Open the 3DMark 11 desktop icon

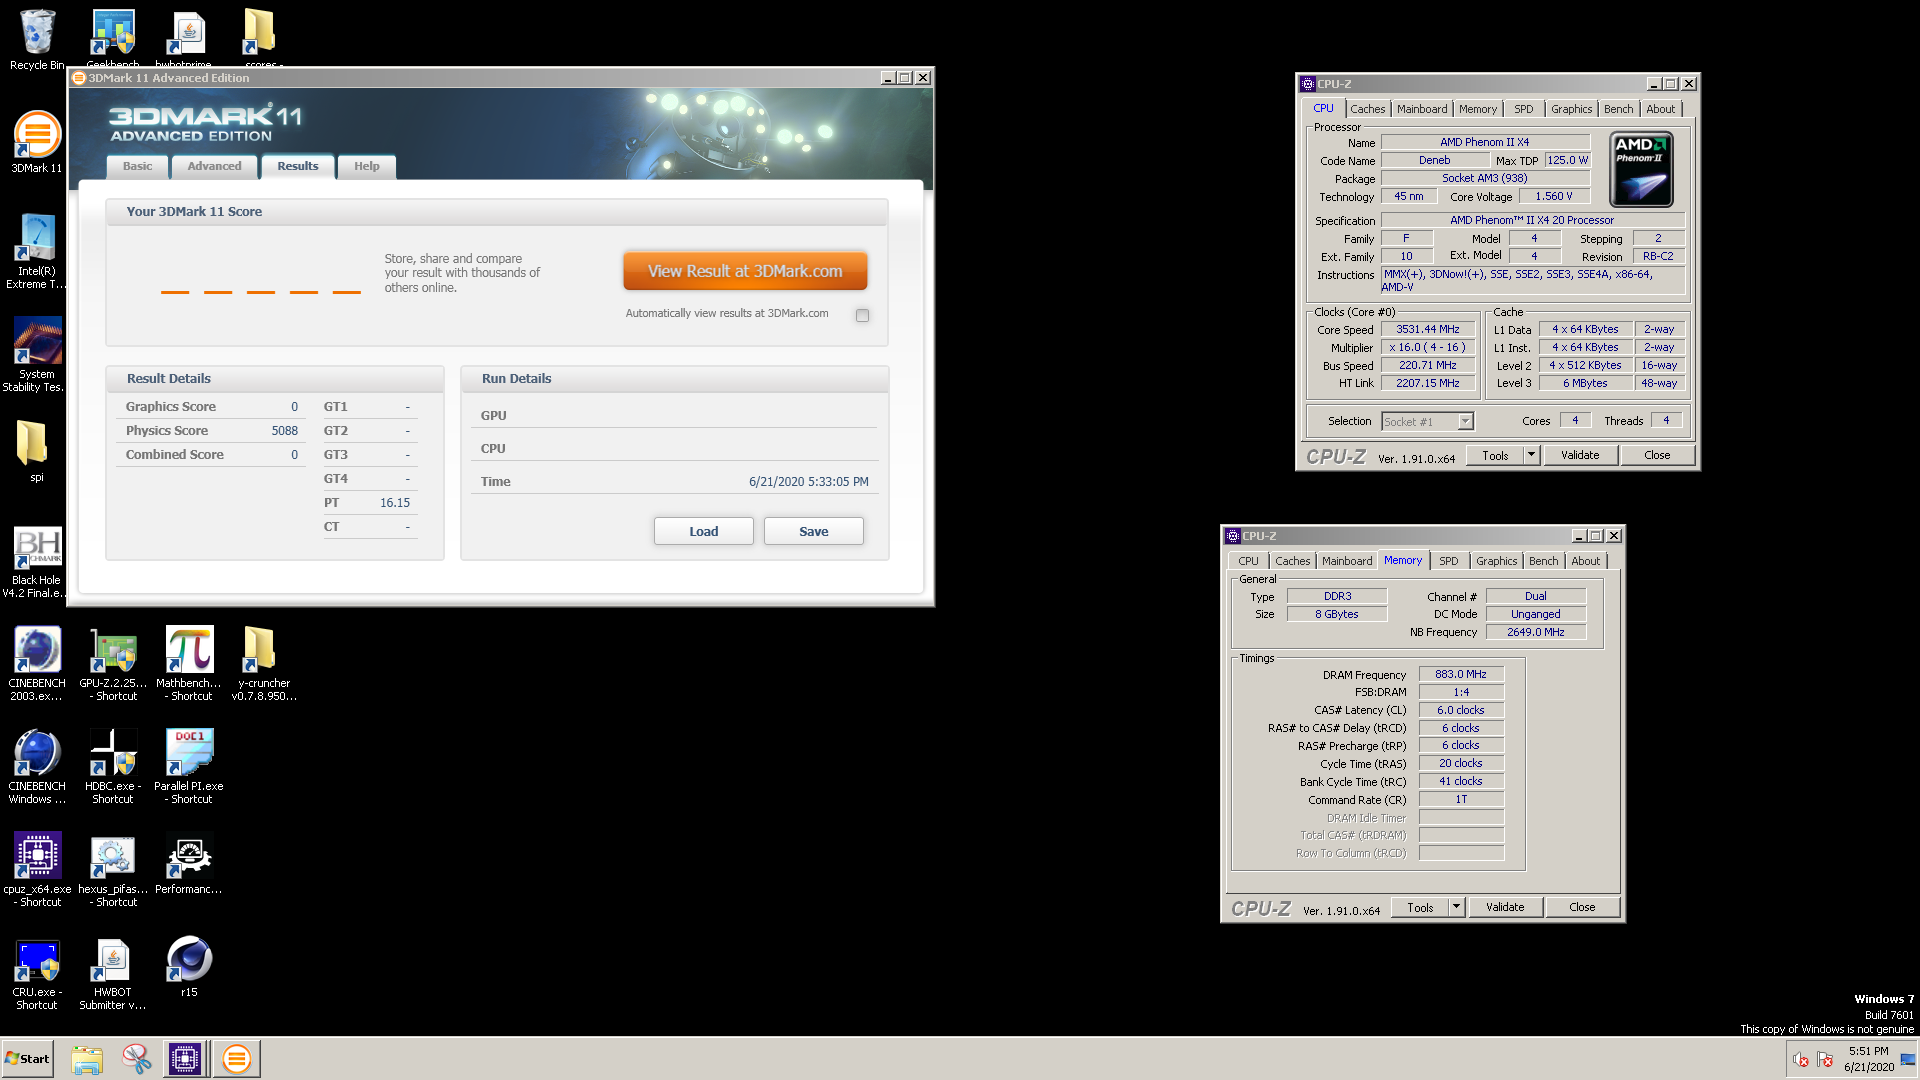pos(37,142)
